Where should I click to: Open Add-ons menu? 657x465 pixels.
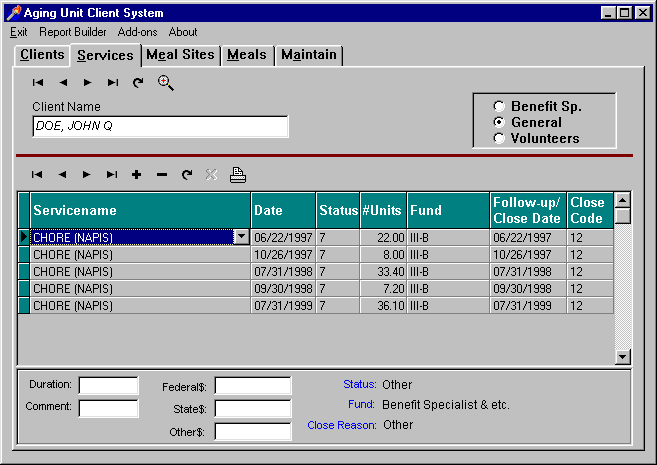[x=137, y=32]
